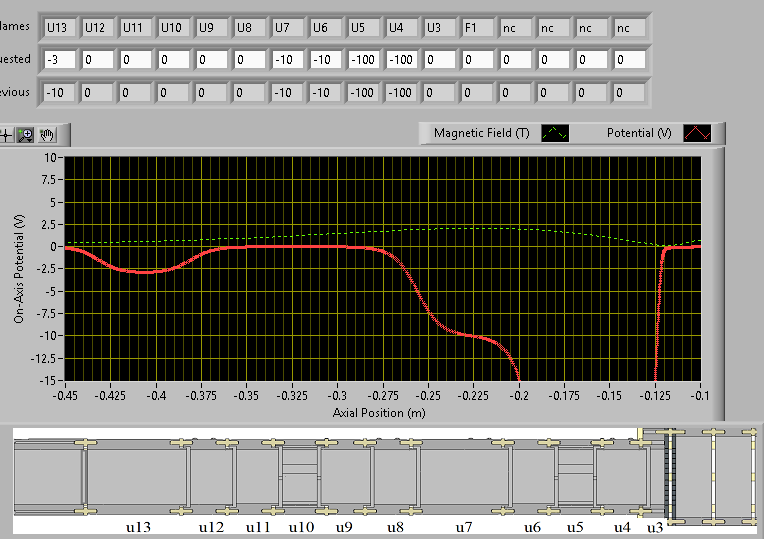This screenshot has height=539, width=764.
Task: Click the u9 electrode label in diagram
Action: click(344, 527)
